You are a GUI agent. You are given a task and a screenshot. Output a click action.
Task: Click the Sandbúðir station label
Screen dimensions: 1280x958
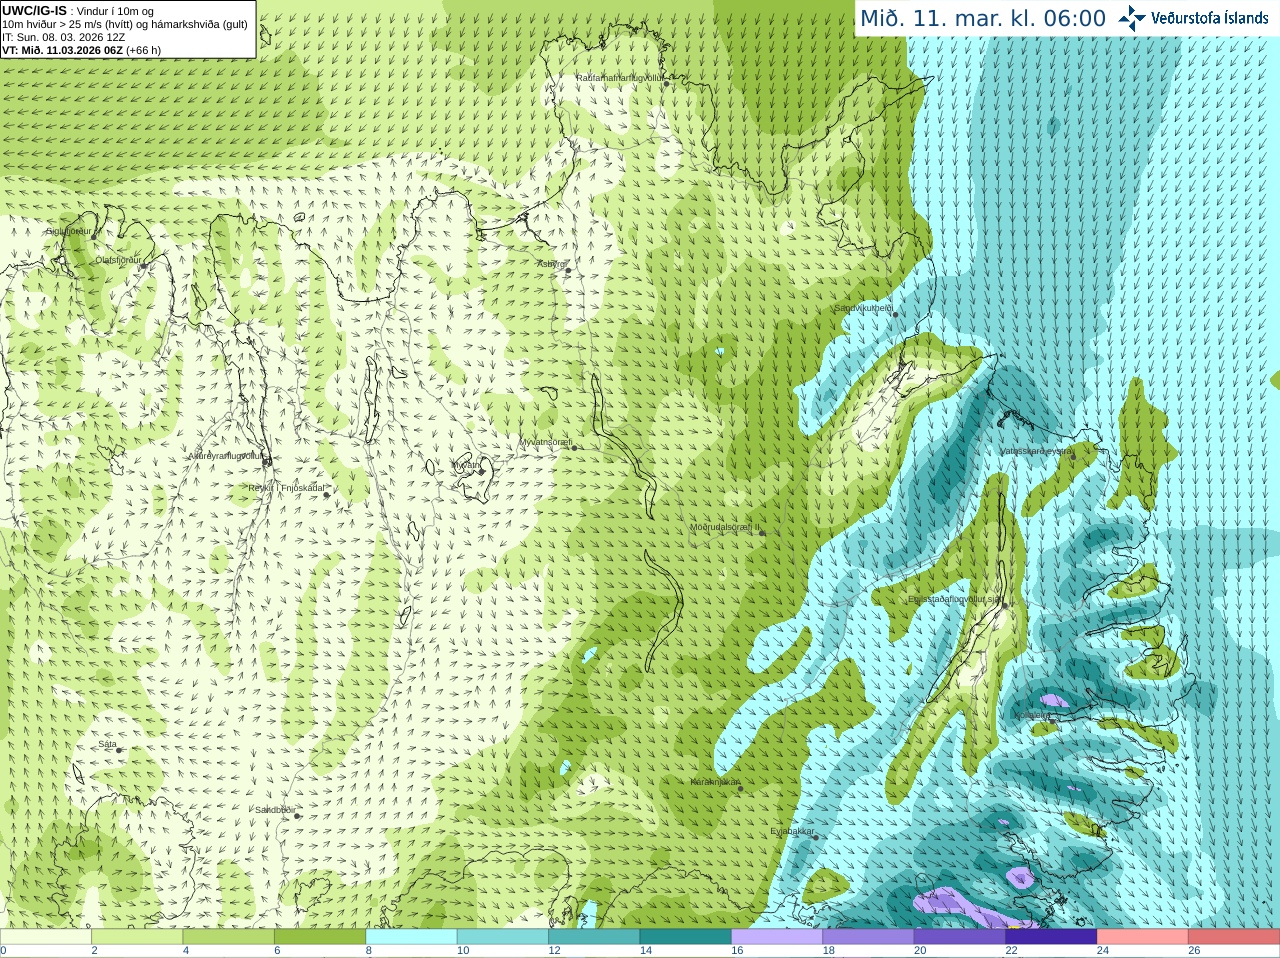(x=274, y=810)
